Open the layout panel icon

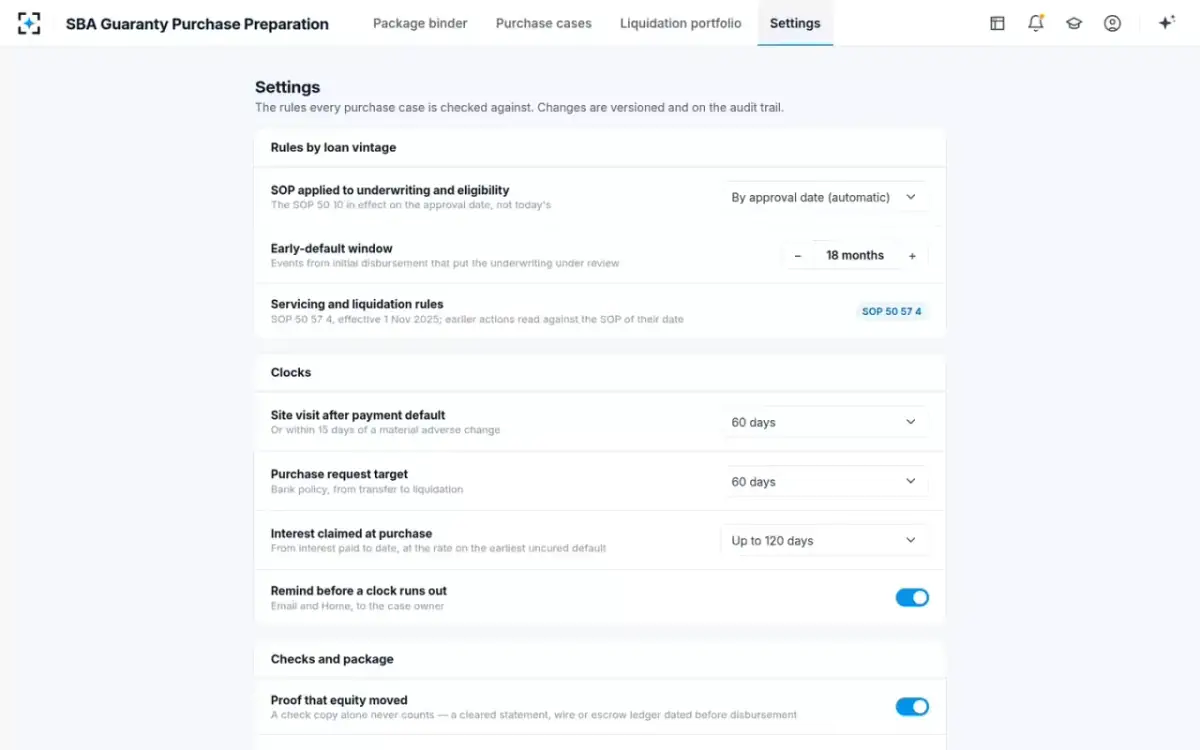pos(997,23)
